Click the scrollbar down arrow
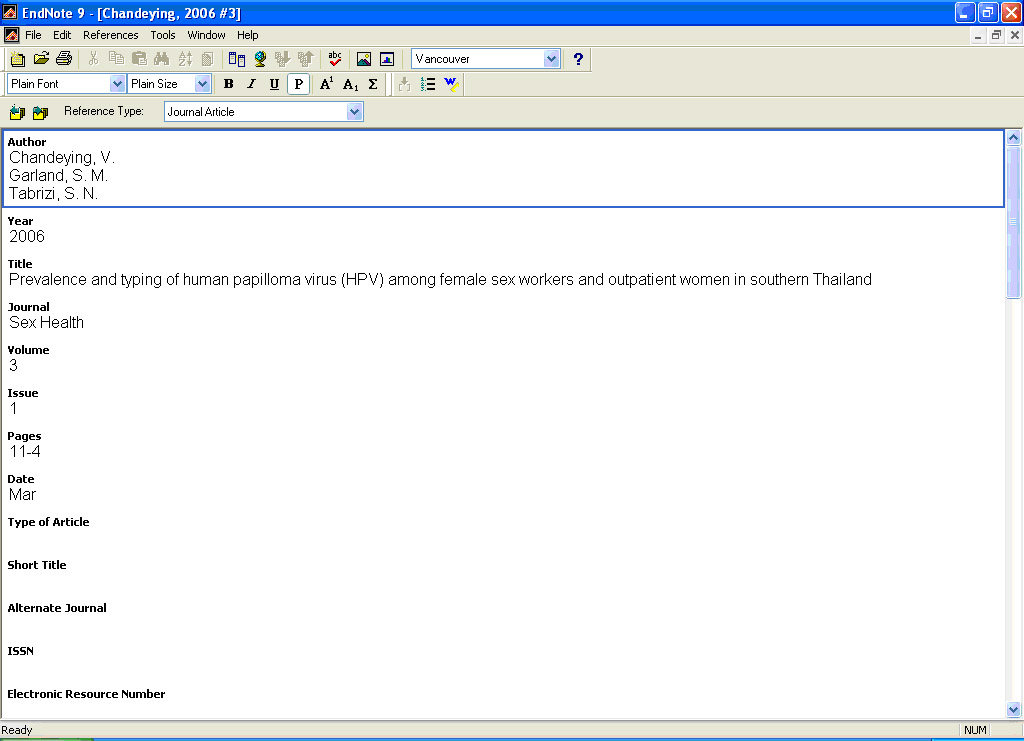This screenshot has height=741, width=1024. [x=1013, y=709]
